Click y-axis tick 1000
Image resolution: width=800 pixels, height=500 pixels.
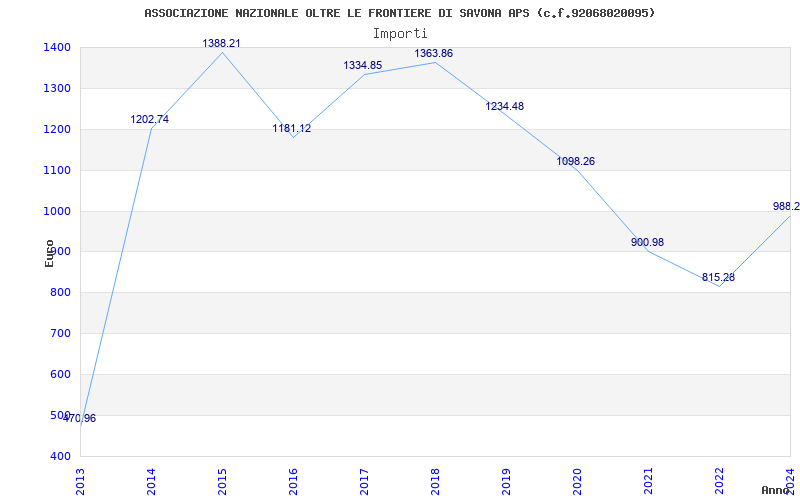(x=58, y=211)
